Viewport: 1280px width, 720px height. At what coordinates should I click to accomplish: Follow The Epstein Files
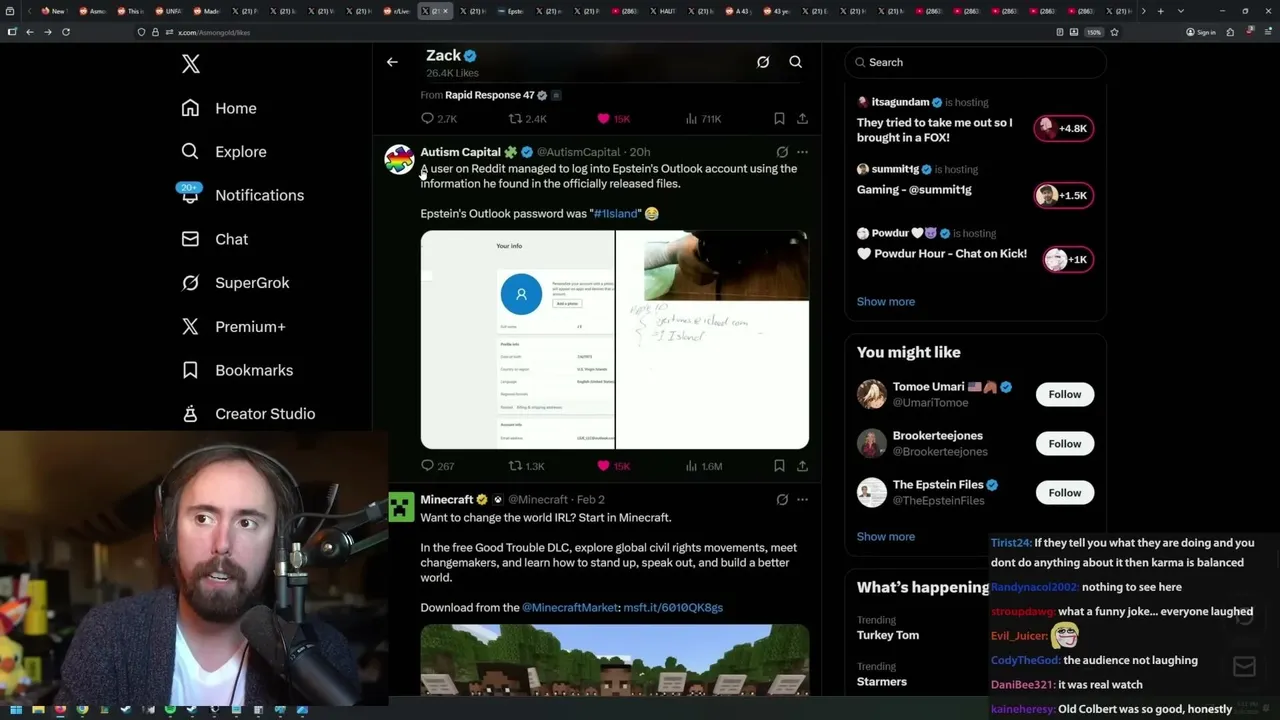click(1065, 492)
